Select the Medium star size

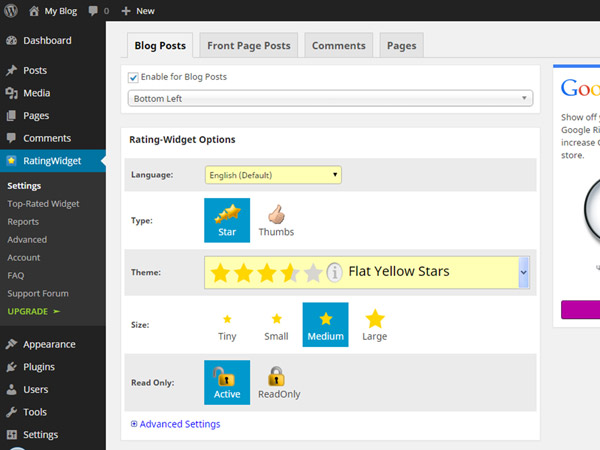(325, 325)
